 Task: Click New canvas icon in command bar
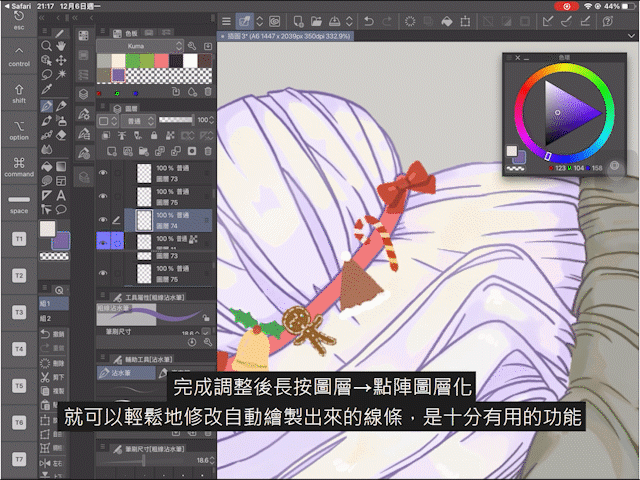click(x=299, y=21)
